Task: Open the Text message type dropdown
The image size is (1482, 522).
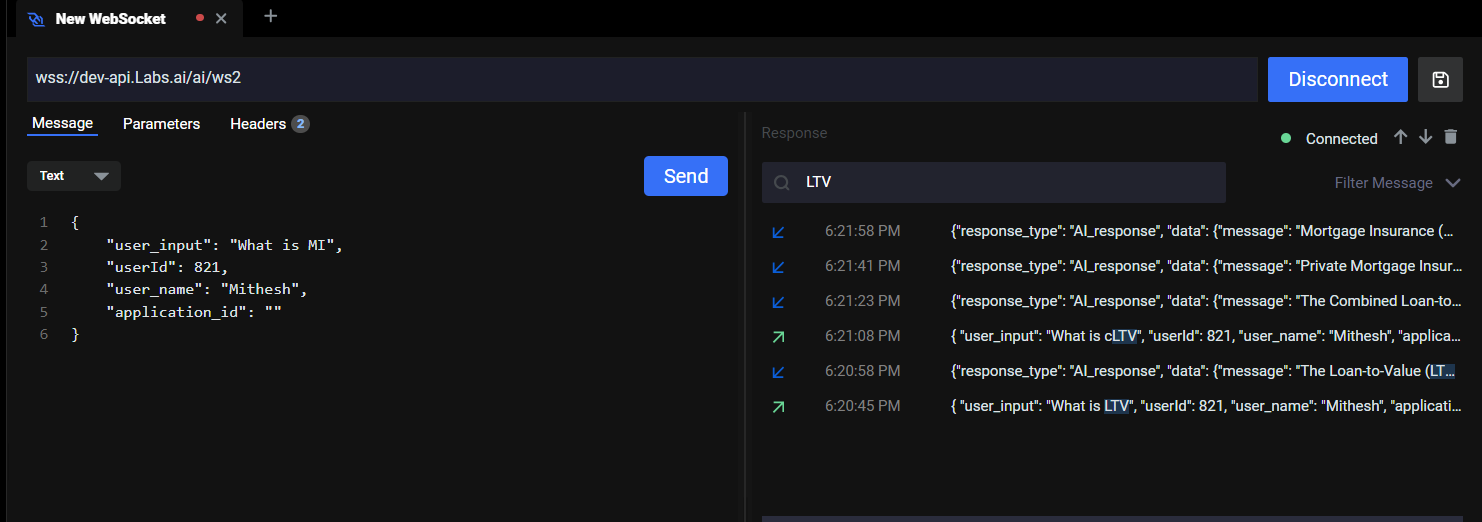Action: [x=74, y=176]
